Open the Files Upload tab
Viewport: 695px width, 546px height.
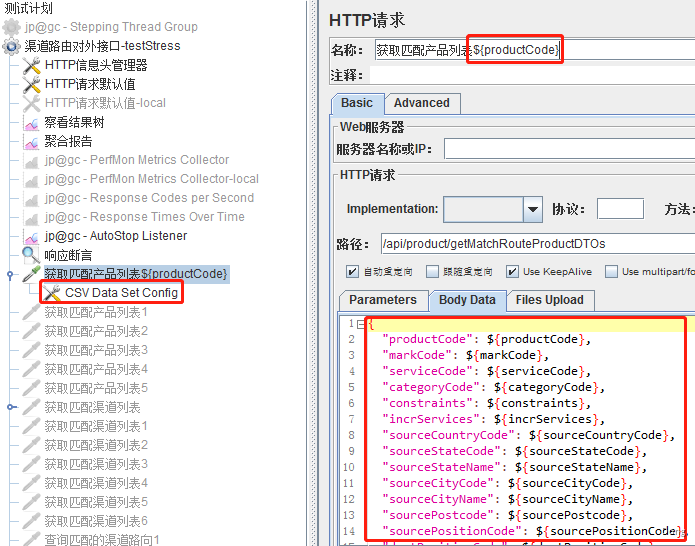click(549, 300)
